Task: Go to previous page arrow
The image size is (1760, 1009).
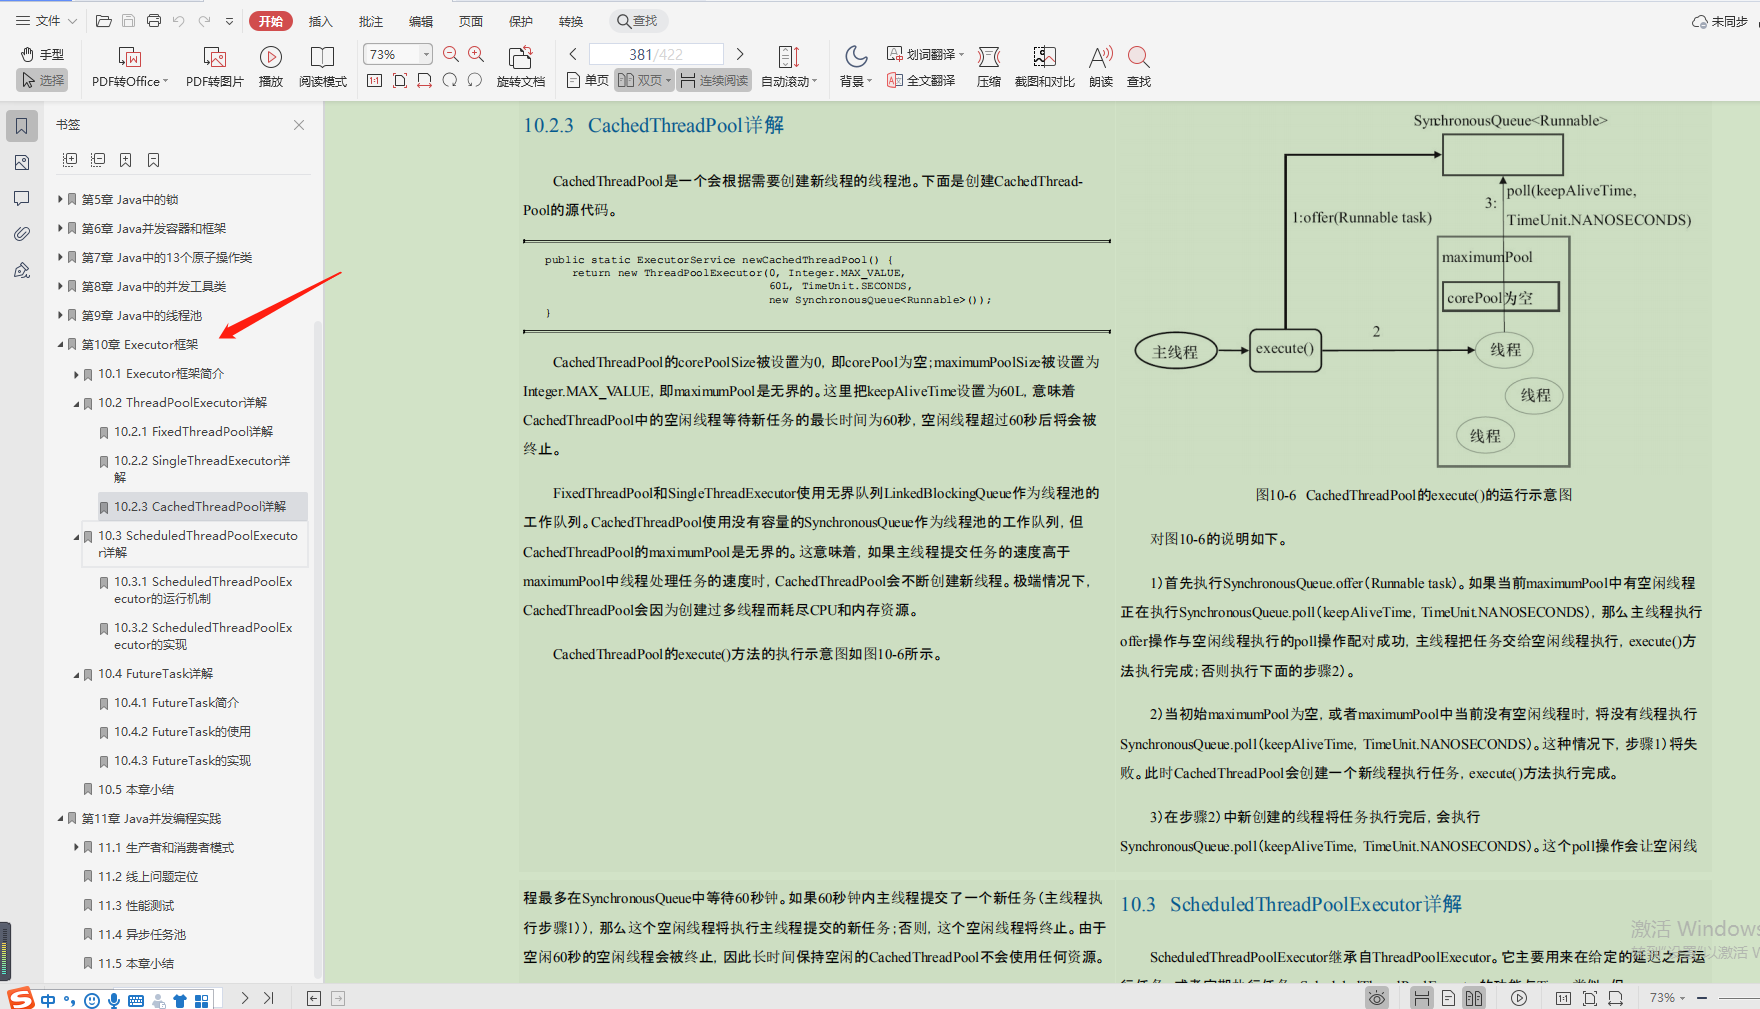Action: 573,54
